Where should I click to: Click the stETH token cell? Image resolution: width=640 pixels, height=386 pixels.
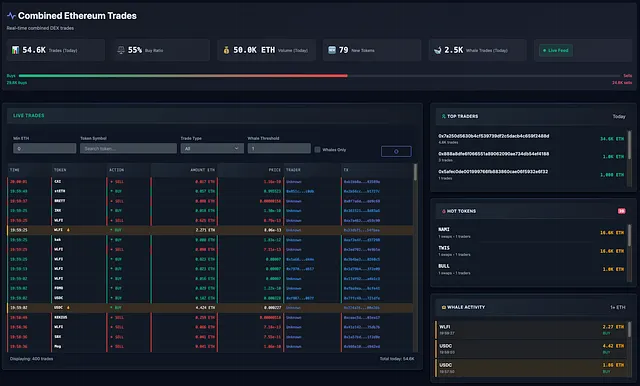click(x=60, y=191)
